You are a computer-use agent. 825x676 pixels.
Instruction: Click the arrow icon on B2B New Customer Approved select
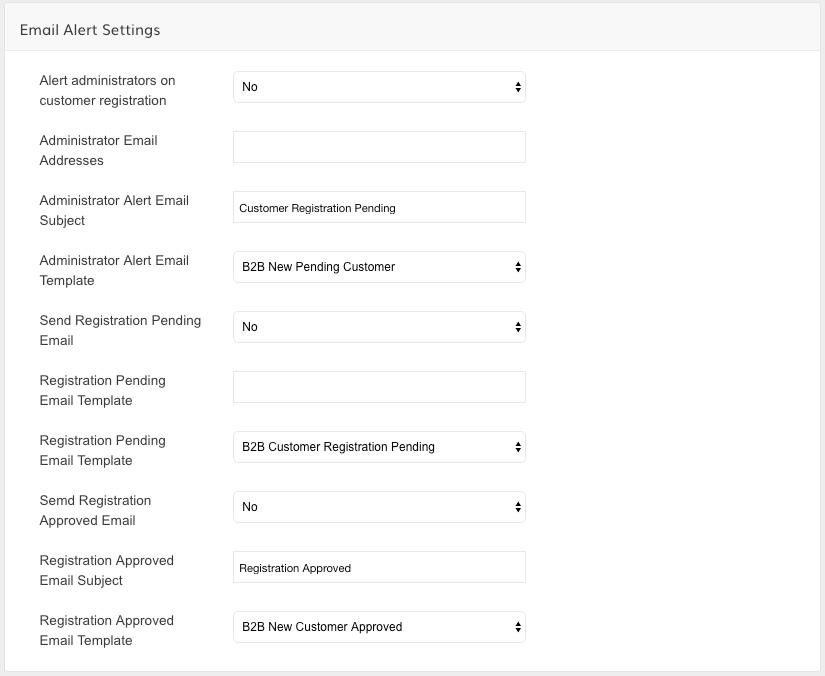[518, 627]
